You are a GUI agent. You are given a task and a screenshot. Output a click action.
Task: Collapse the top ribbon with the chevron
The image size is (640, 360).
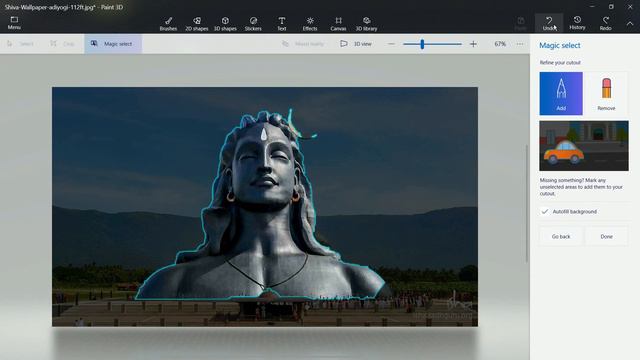pyautogui.click(x=630, y=24)
